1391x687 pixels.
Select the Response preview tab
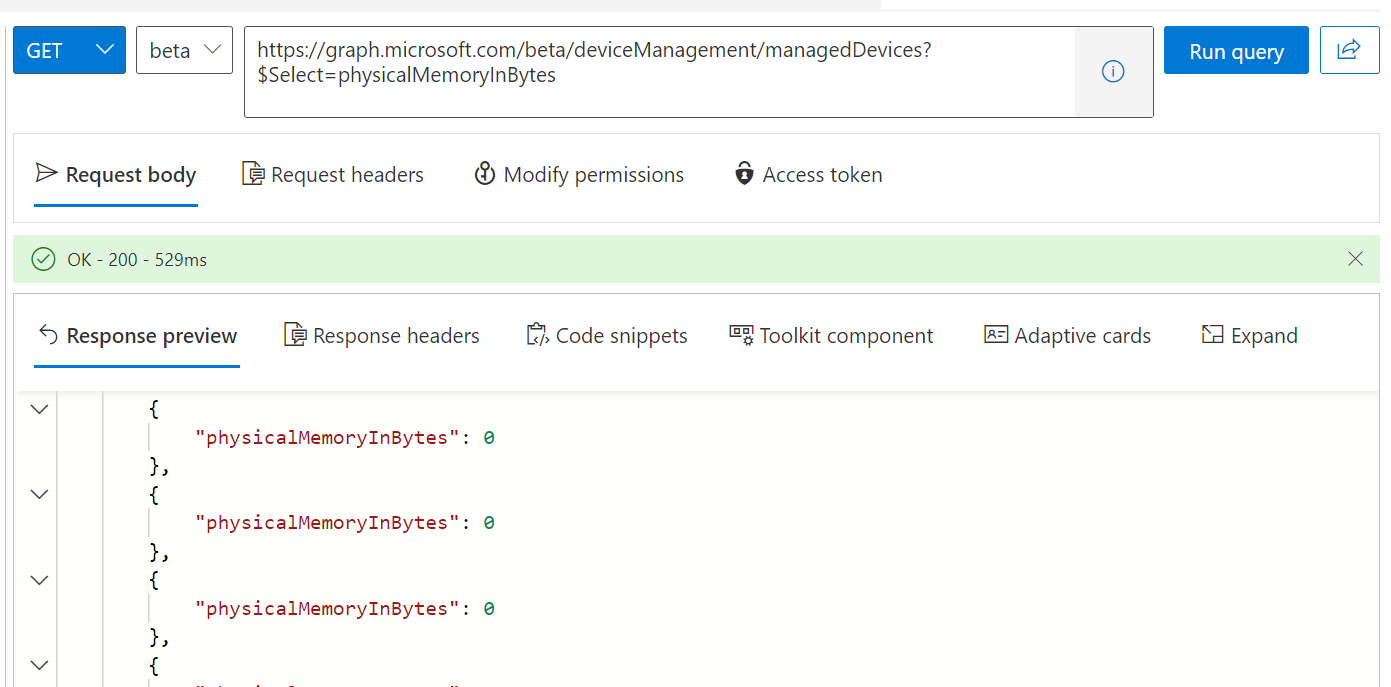pyautogui.click(x=137, y=336)
